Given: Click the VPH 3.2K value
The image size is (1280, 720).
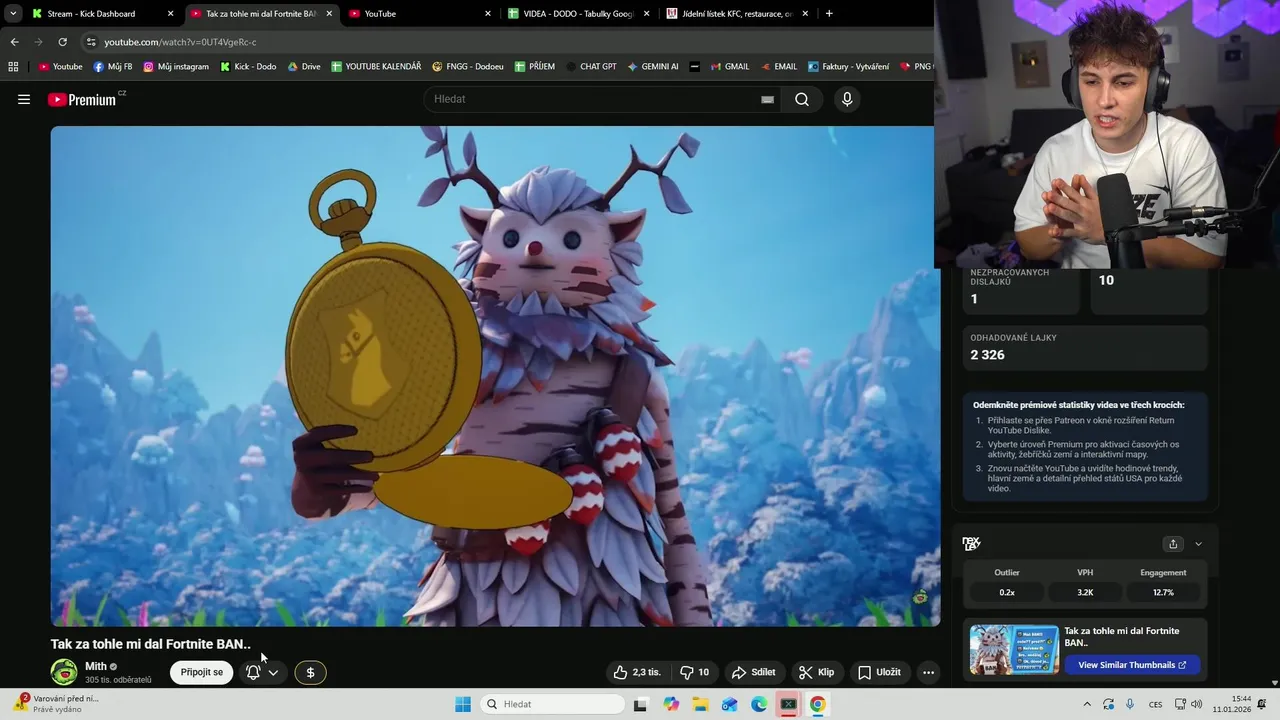Looking at the screenshot, I should [1085, 592].
